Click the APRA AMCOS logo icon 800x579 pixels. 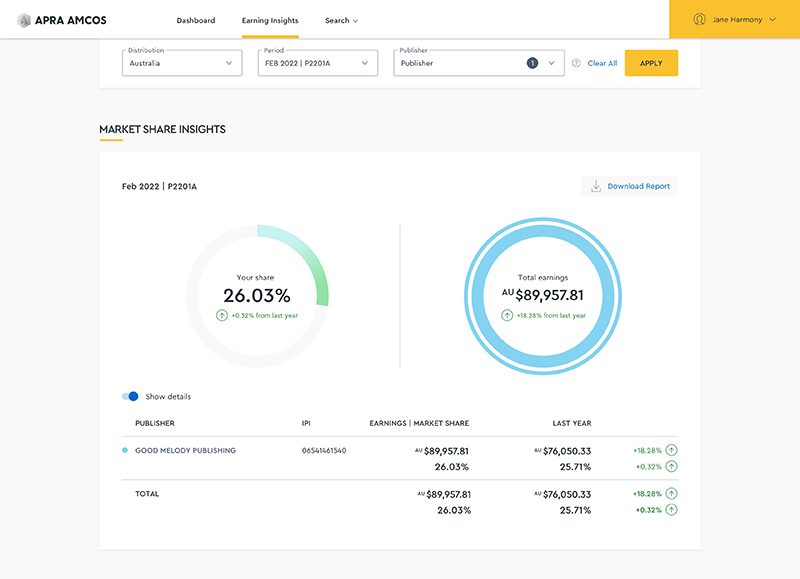pyautogui.click(x=24, y=20)
